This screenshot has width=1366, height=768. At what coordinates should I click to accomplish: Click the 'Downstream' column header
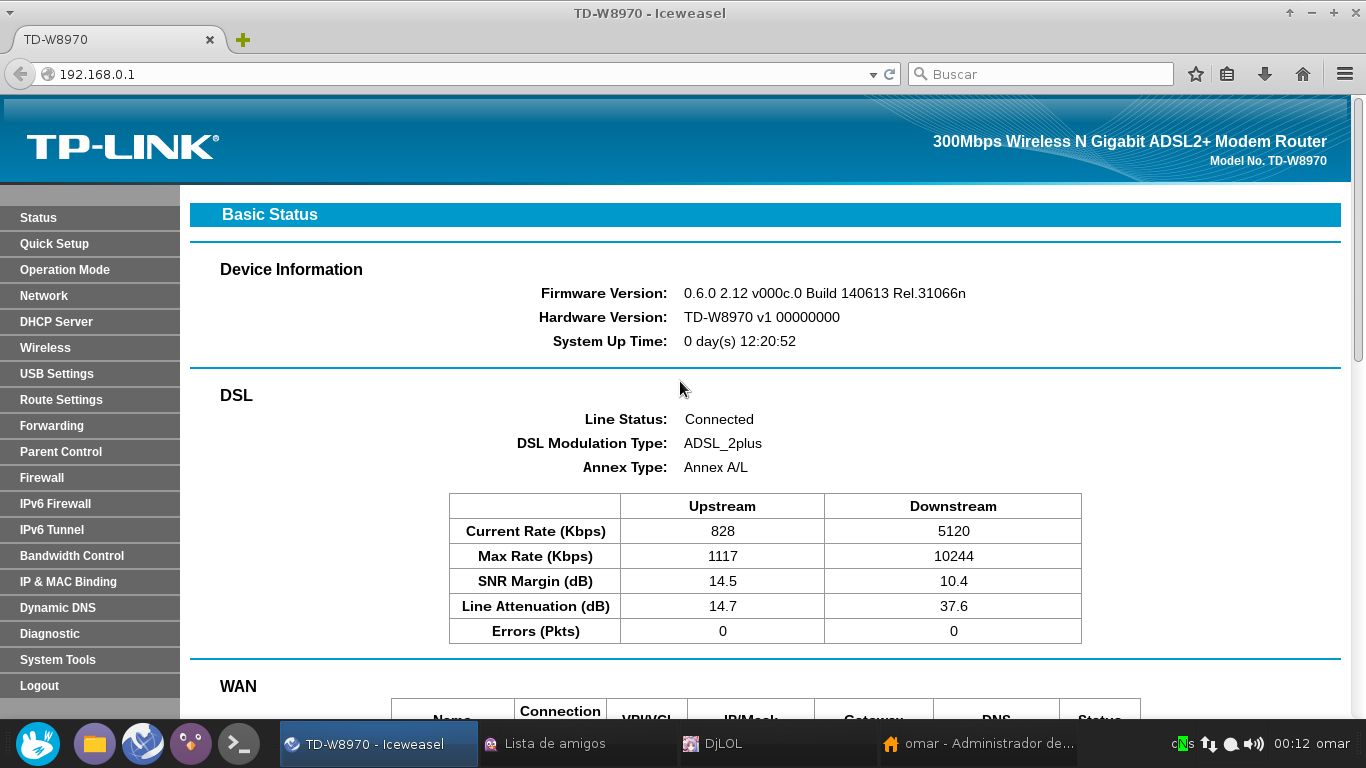(953, 506)
